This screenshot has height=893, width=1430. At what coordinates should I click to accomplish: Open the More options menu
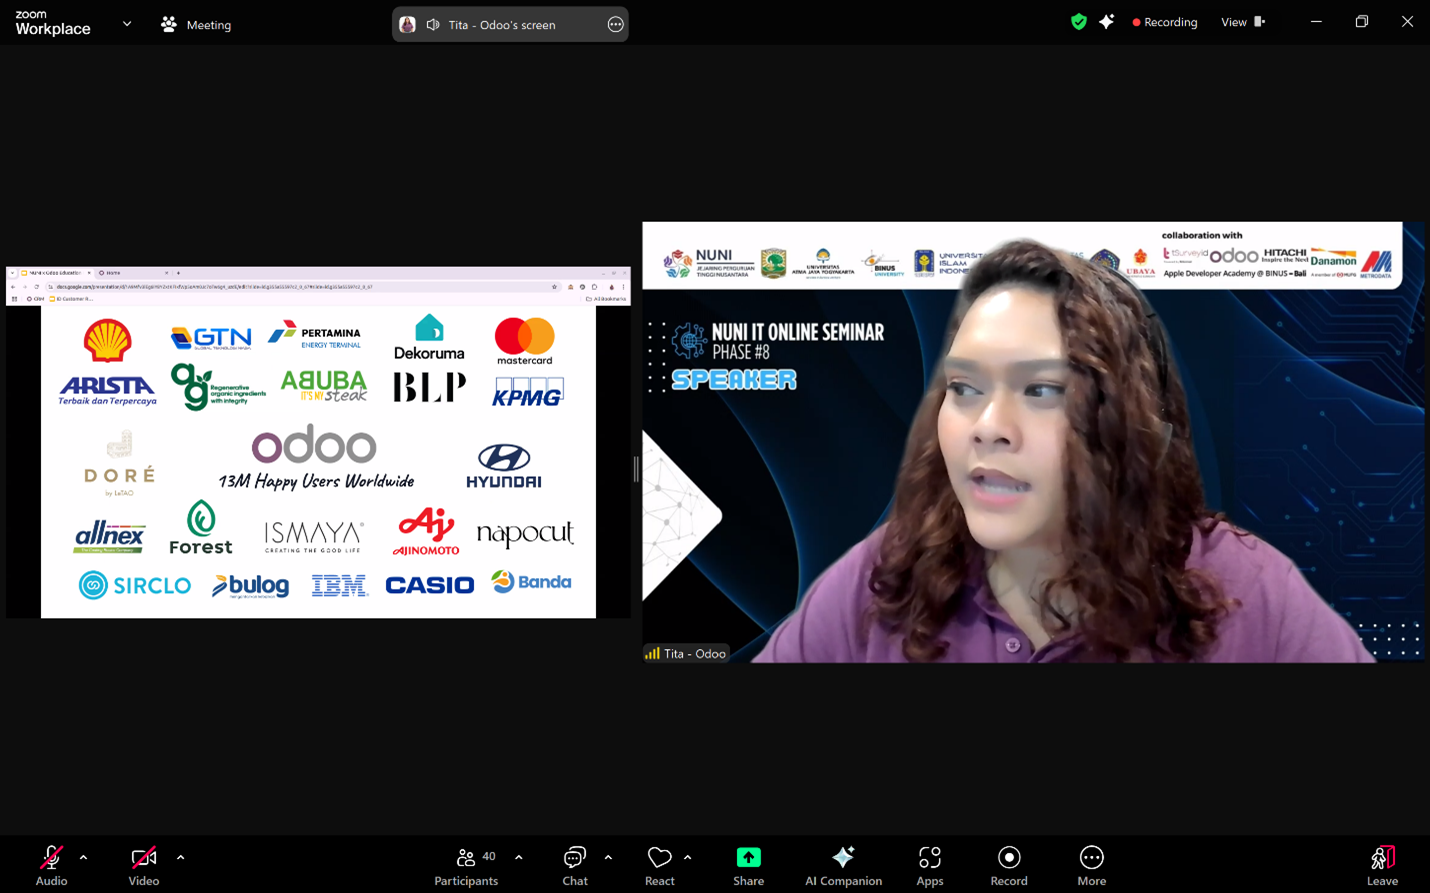click(1091, 865)
